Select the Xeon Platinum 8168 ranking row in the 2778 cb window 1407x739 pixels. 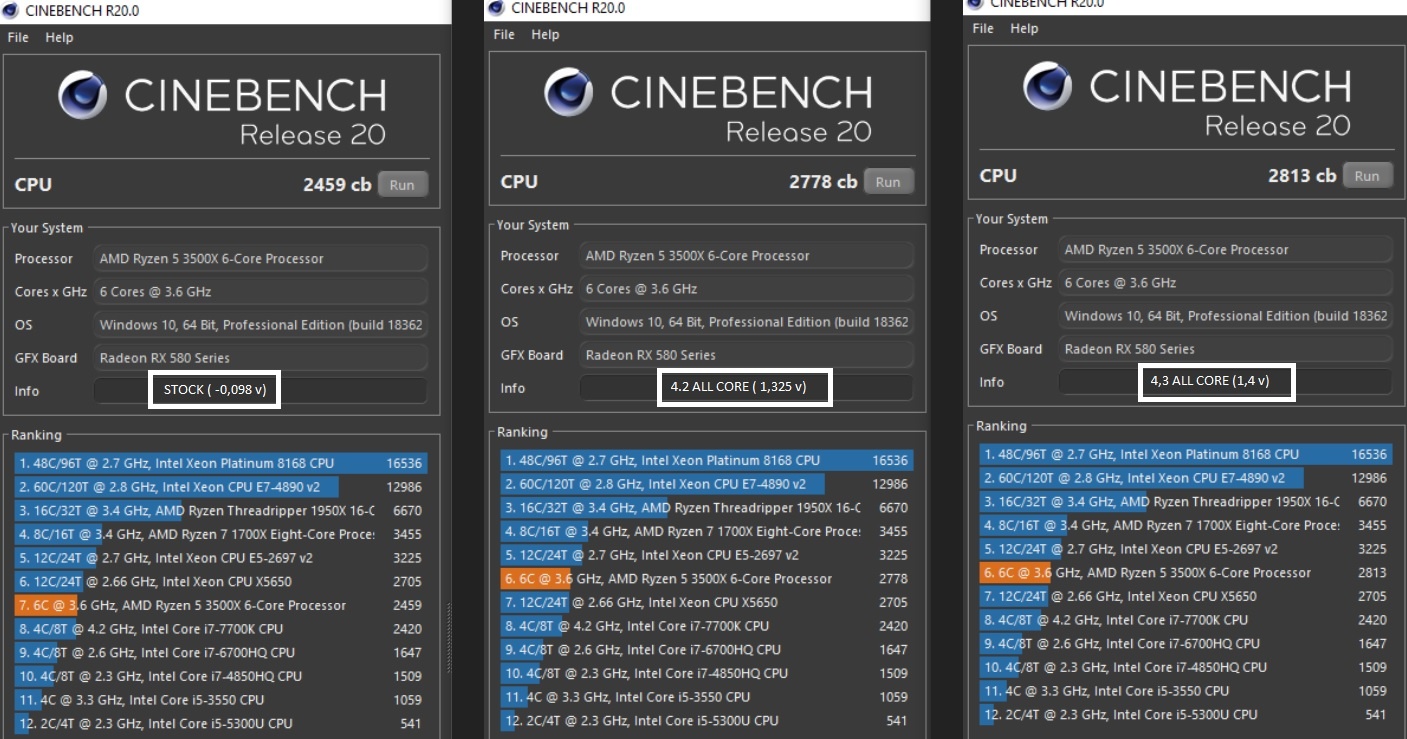(706, 460)
